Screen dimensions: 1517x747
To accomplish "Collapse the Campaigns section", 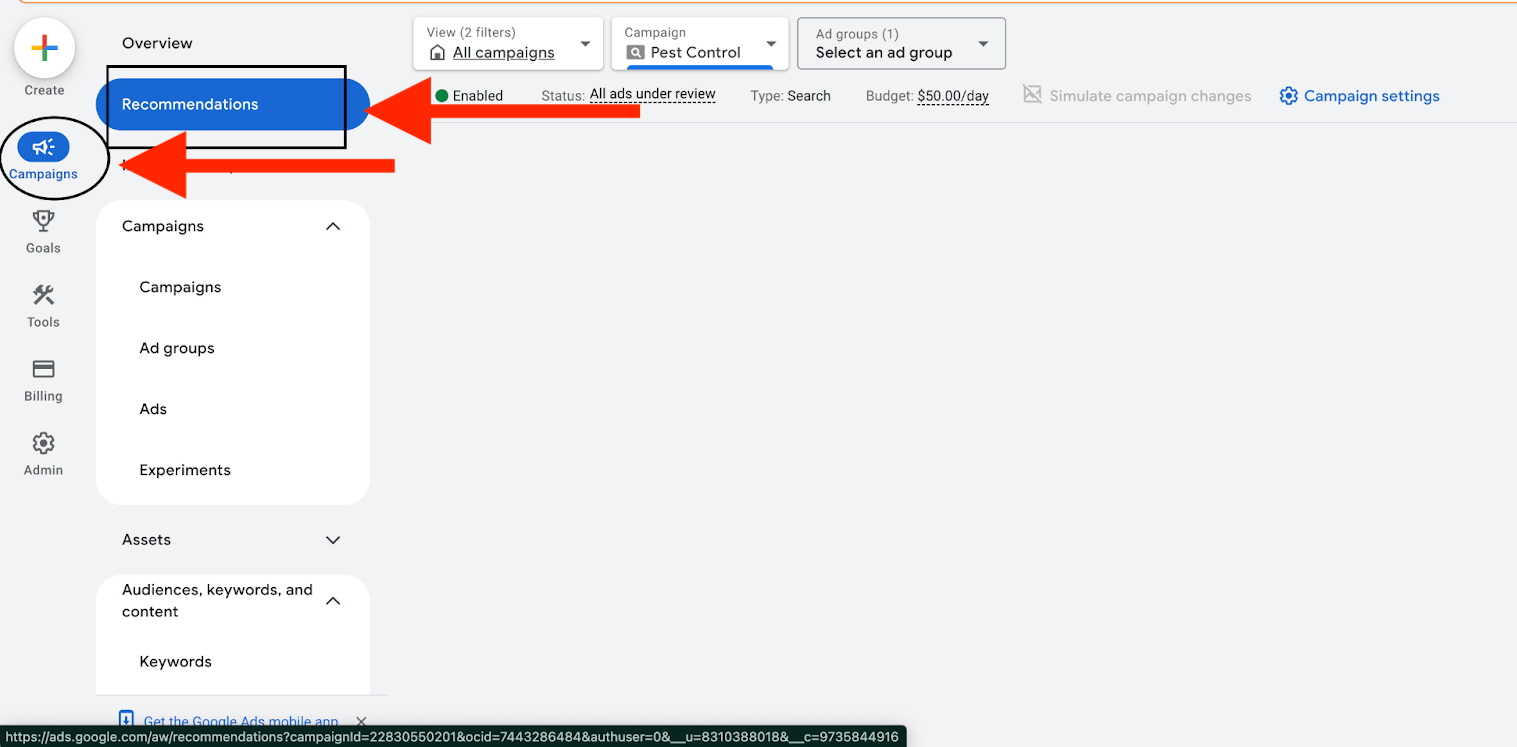I will click(x=333, y=227).
